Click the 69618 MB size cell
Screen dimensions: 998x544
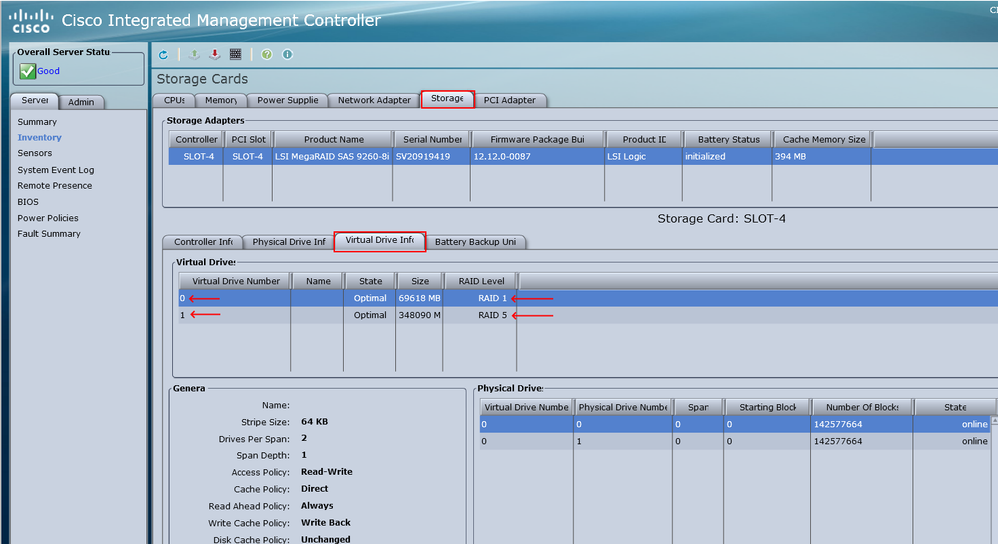click(419, 298)
